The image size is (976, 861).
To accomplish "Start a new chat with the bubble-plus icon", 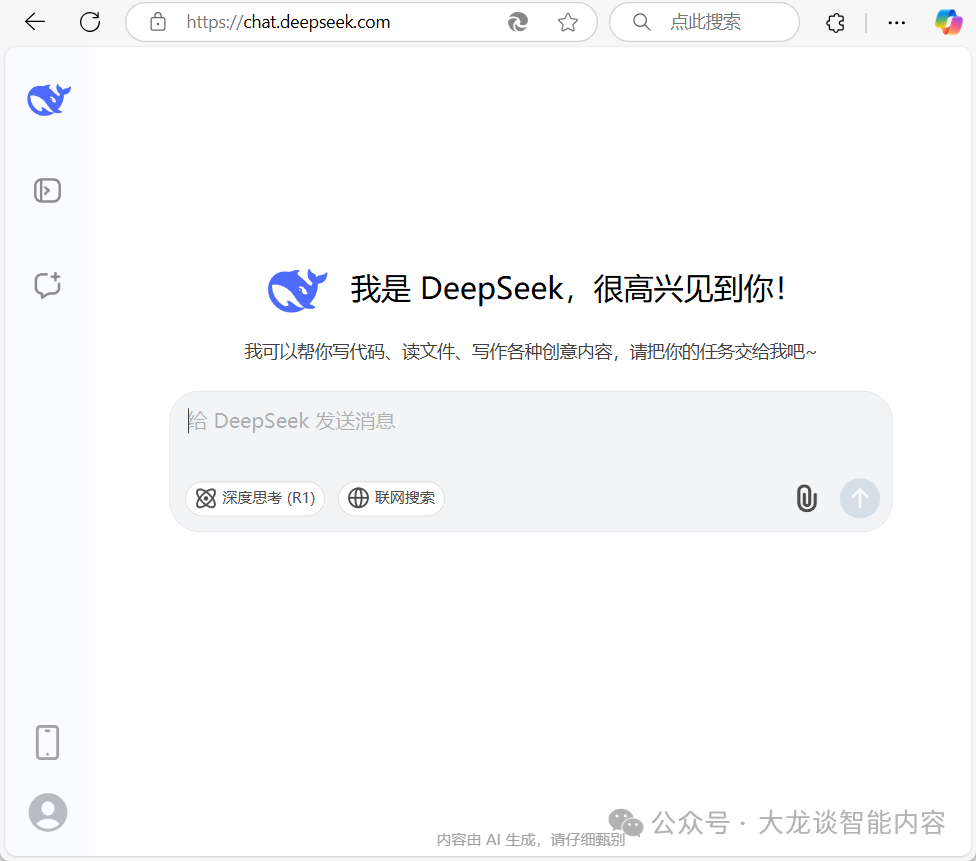I will click(x=47, y=285).
